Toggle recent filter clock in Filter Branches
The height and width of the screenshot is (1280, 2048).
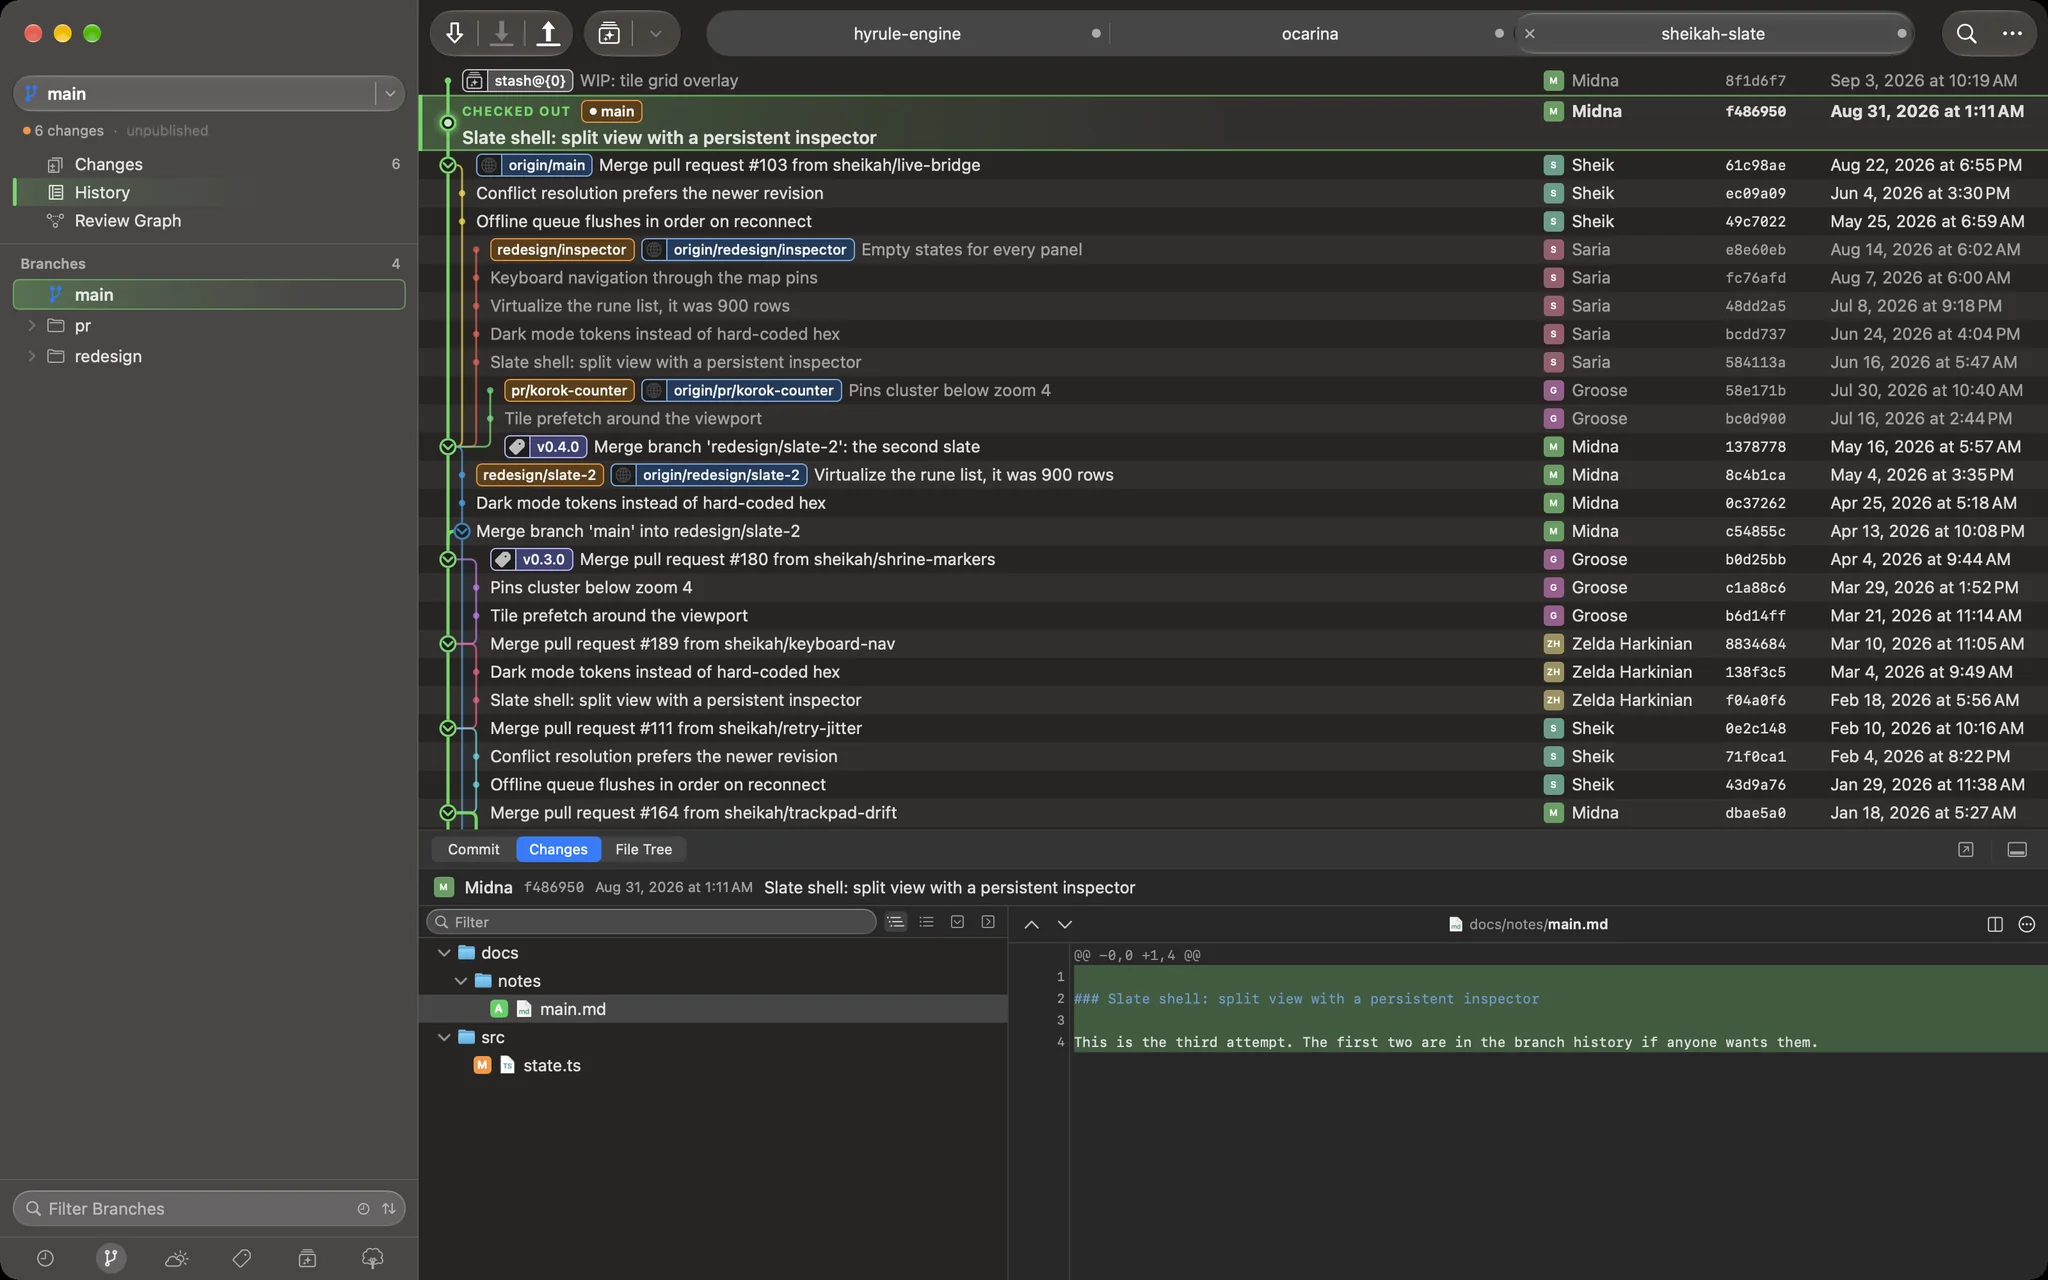(x=363, y=1208)
